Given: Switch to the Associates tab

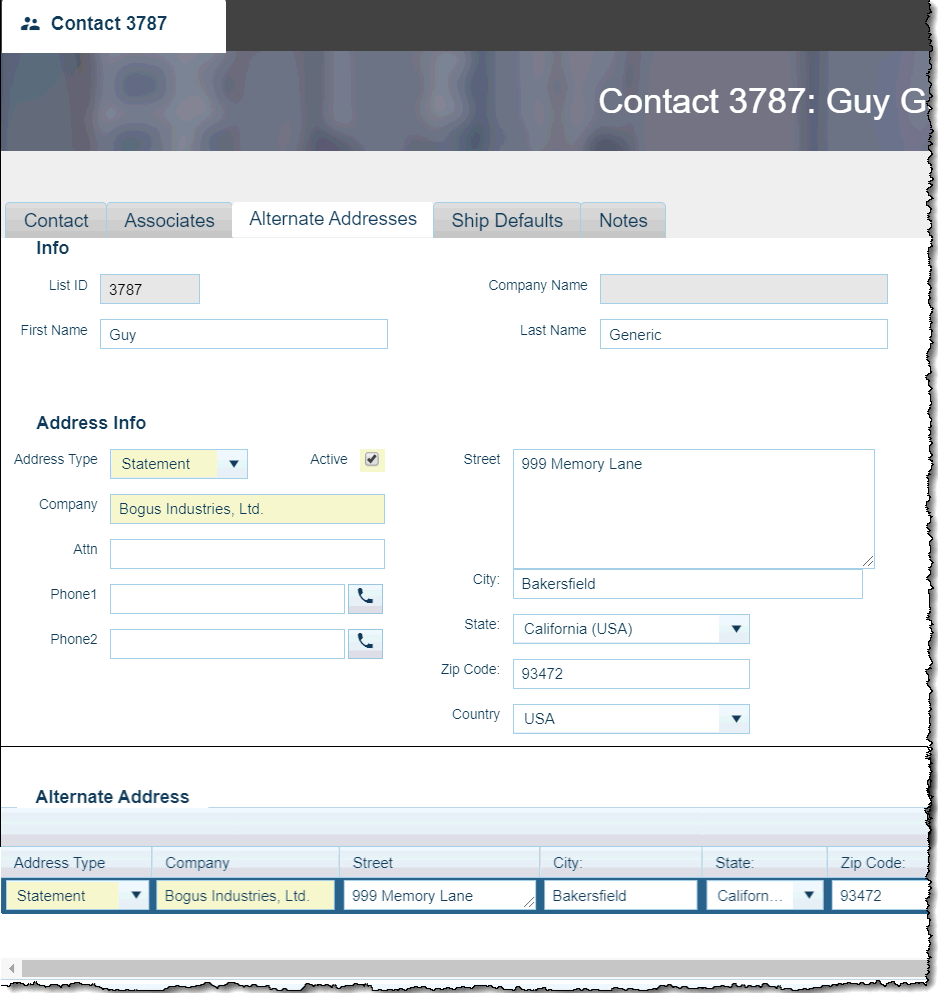Looking at the screenshot, I should (169, 220).
